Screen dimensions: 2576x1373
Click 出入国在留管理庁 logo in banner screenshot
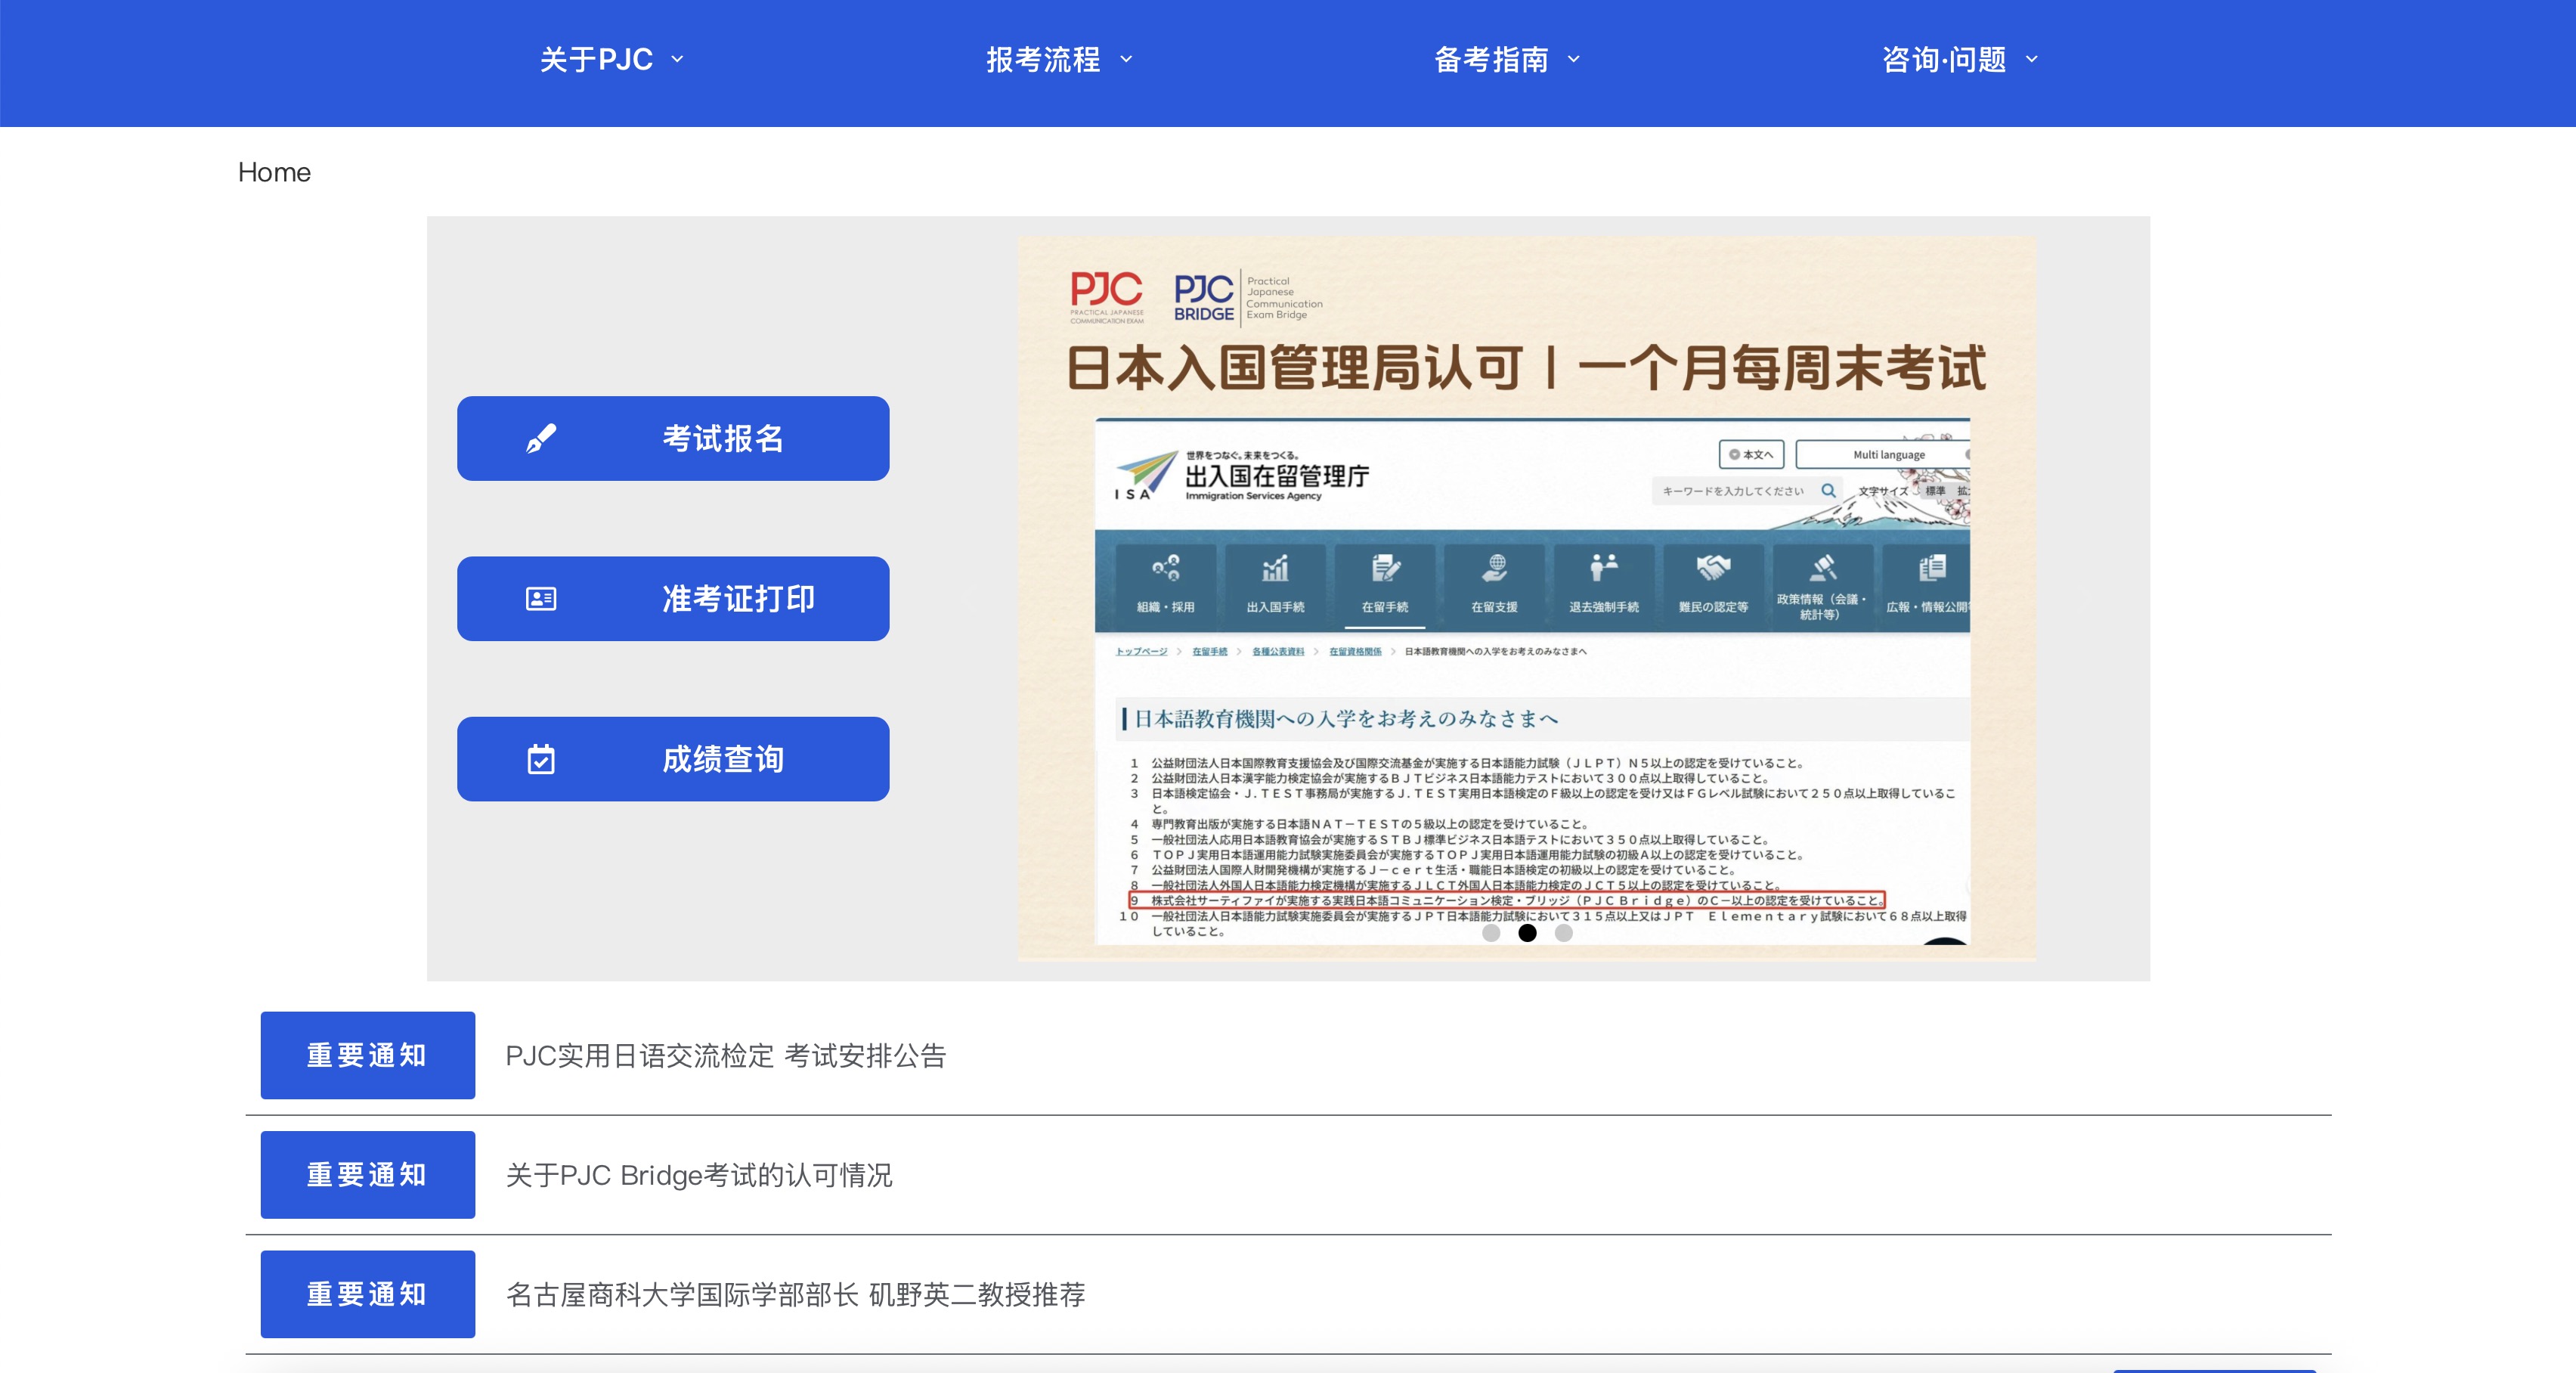point(1243,476)
